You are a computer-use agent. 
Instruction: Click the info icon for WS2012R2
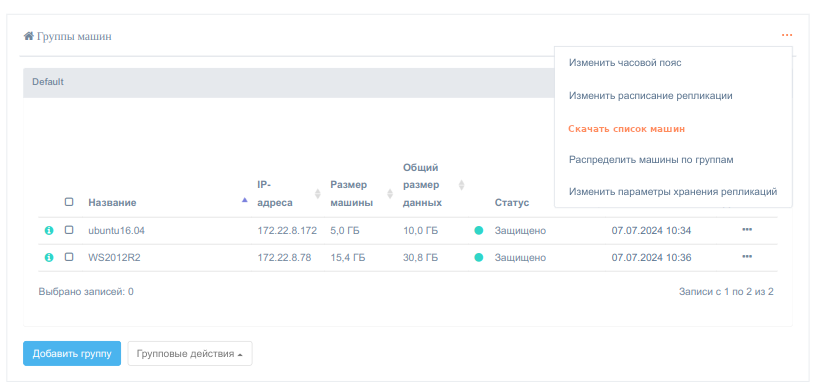pyautogui.click(x=49, y=257)
